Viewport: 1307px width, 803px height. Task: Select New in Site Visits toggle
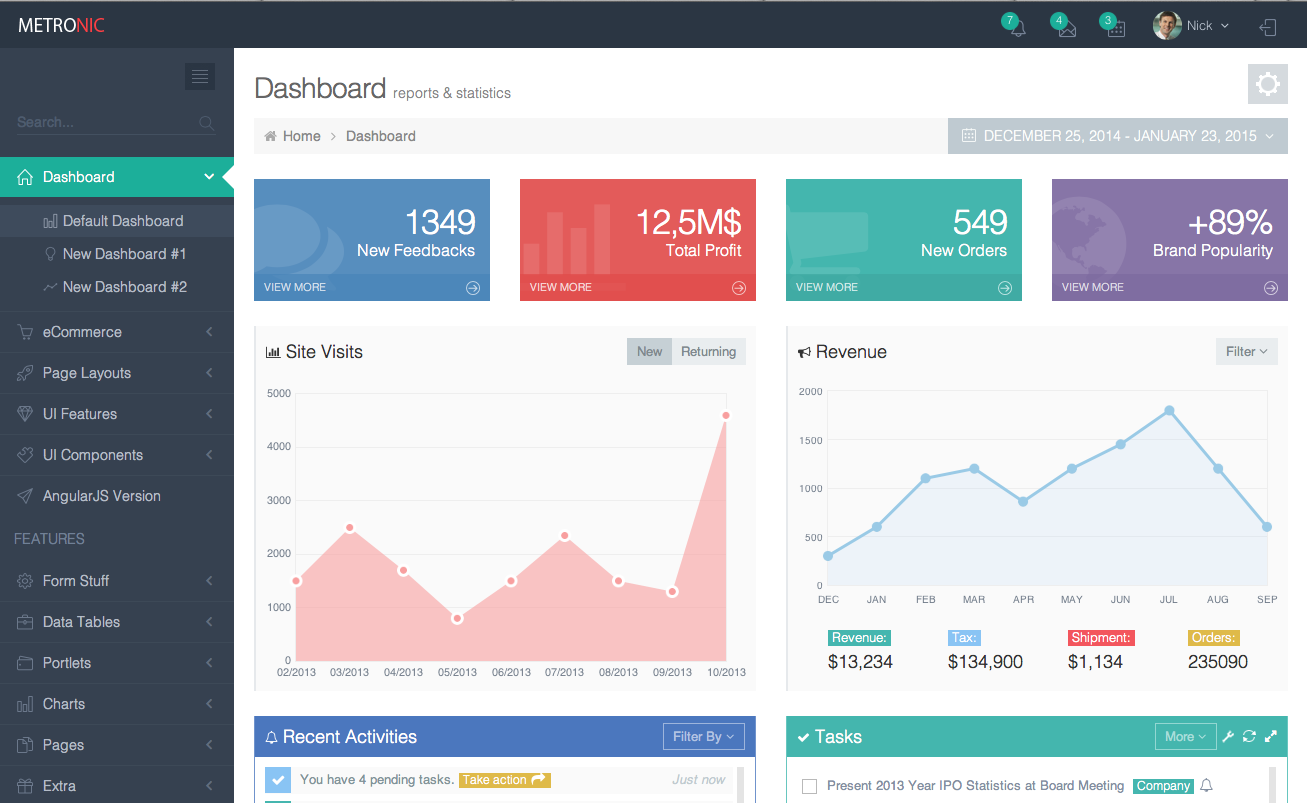click(x=649, y=352)
